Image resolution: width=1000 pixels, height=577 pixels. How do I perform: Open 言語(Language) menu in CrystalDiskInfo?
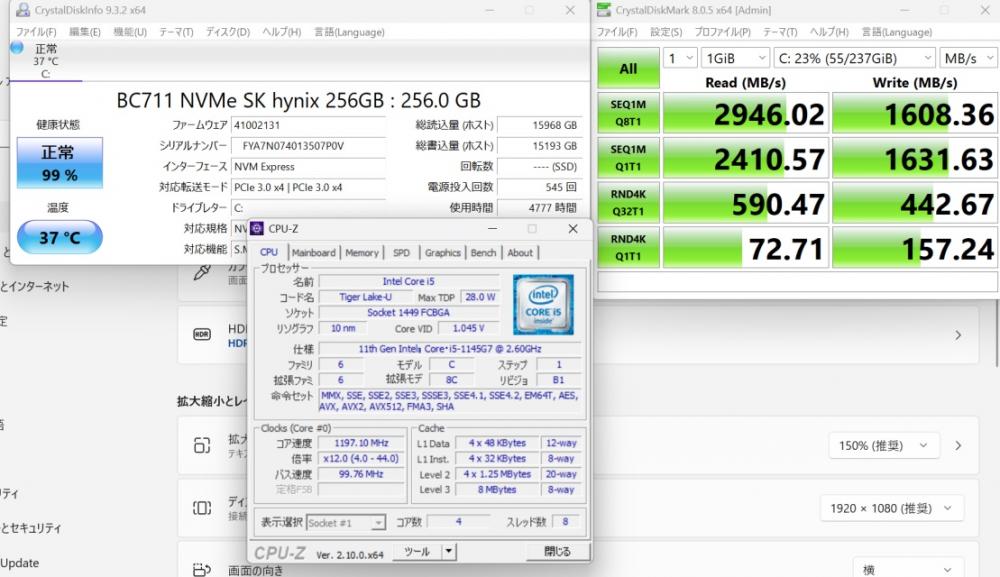tap(349, 32)
